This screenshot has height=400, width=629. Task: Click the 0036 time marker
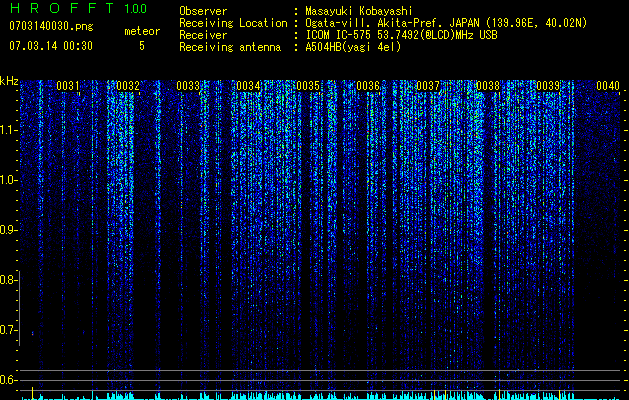pyautogui.click(x=368, y=86)
